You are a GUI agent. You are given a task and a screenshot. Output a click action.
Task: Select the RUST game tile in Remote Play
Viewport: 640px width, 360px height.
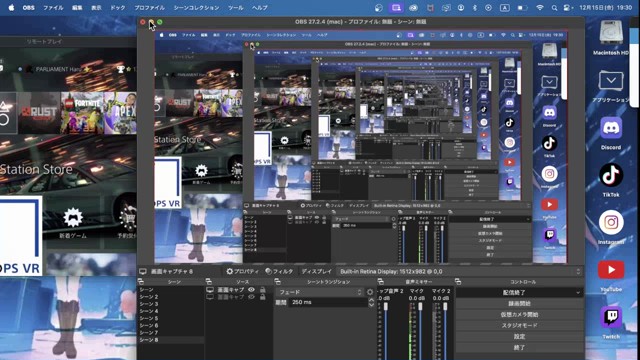pos(39,113)
